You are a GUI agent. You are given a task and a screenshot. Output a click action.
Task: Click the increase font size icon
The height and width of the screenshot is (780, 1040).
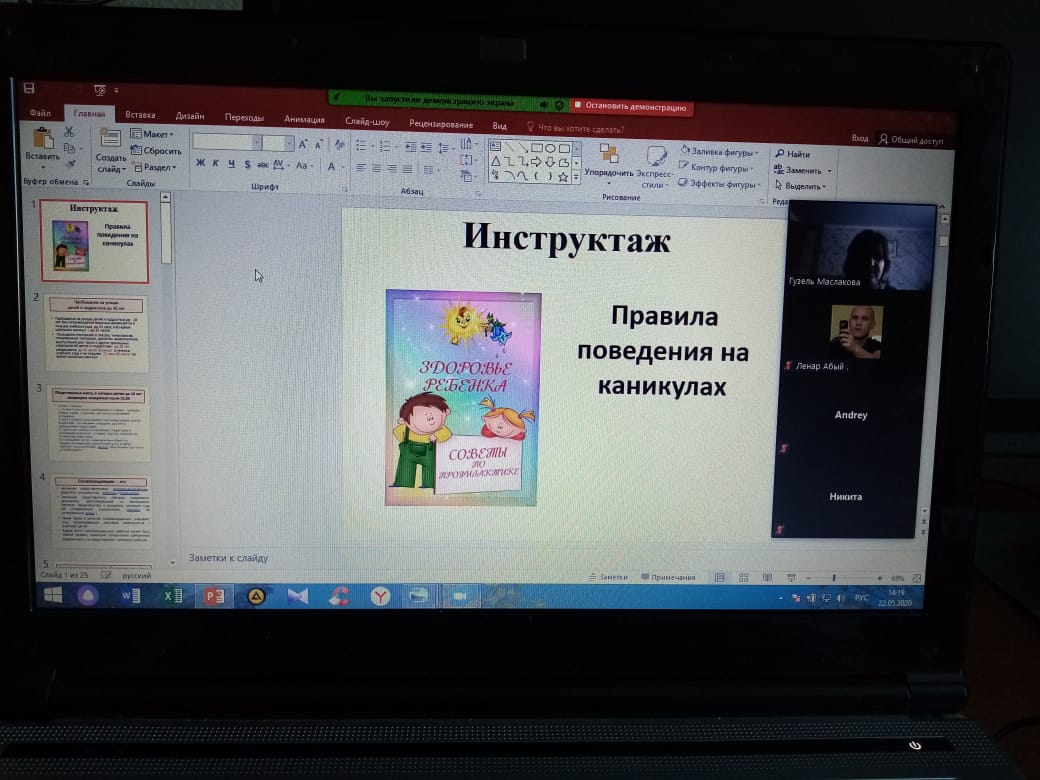coord(303,144)
